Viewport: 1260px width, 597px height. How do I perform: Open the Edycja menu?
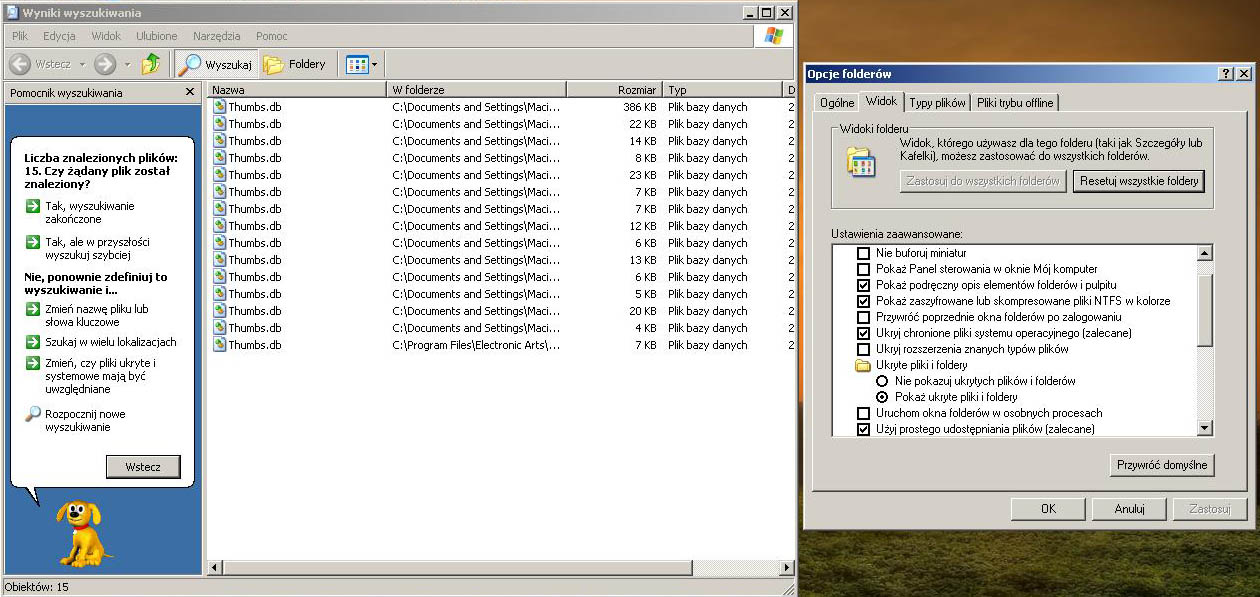tap(59, 36)
